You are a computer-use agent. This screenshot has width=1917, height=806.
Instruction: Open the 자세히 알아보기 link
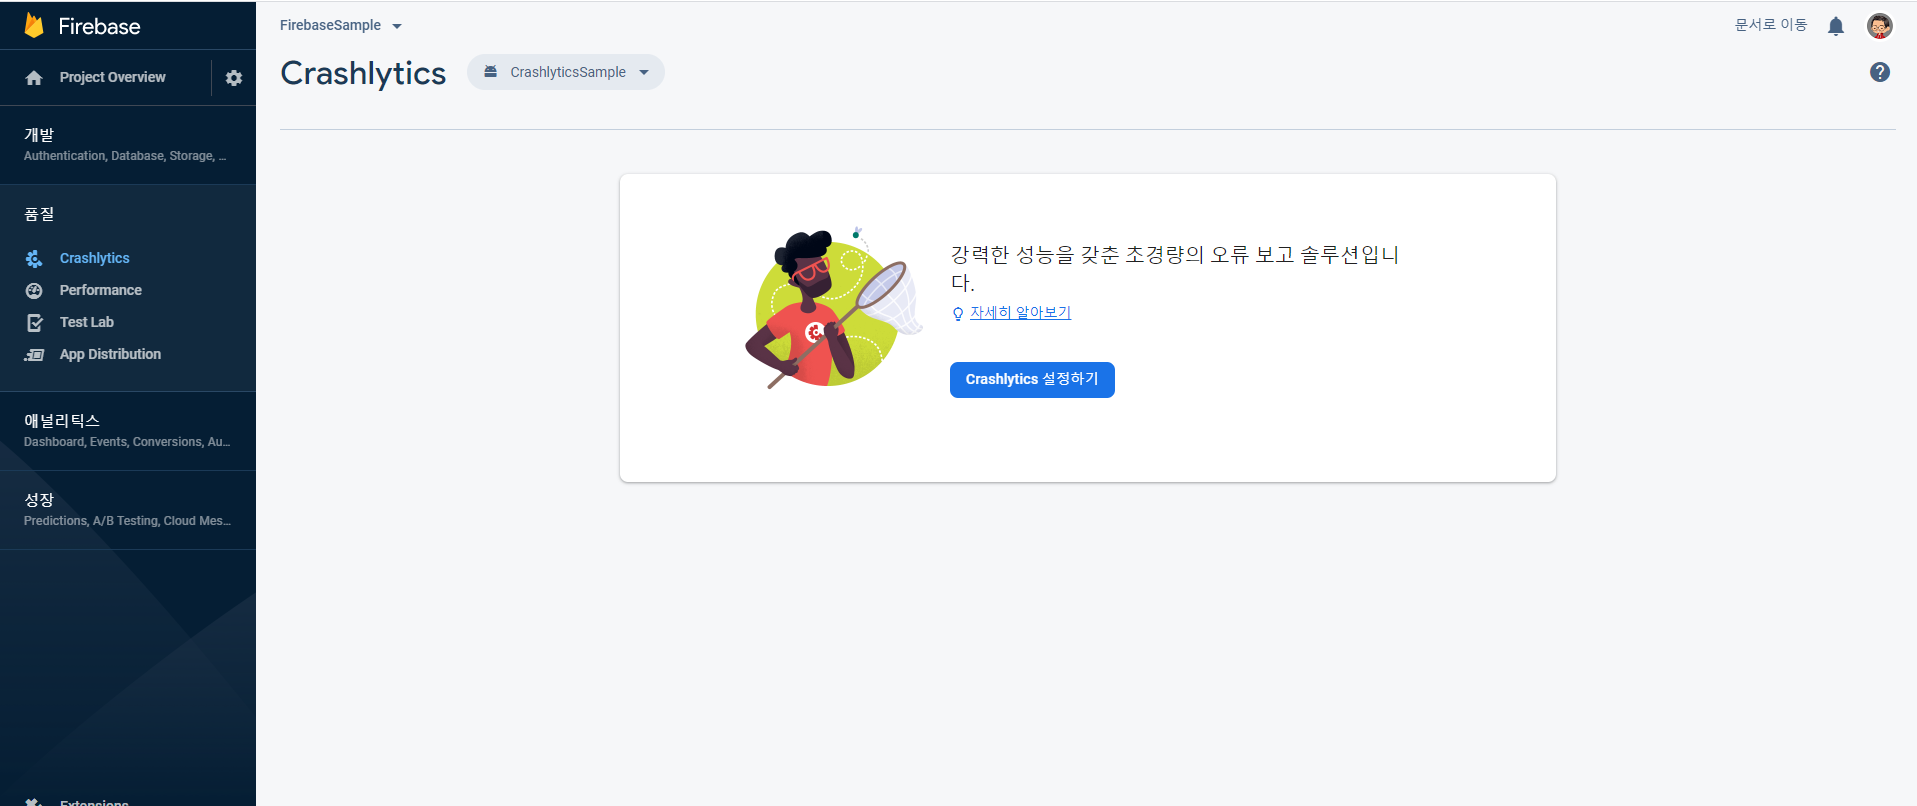pos(1020,313)
